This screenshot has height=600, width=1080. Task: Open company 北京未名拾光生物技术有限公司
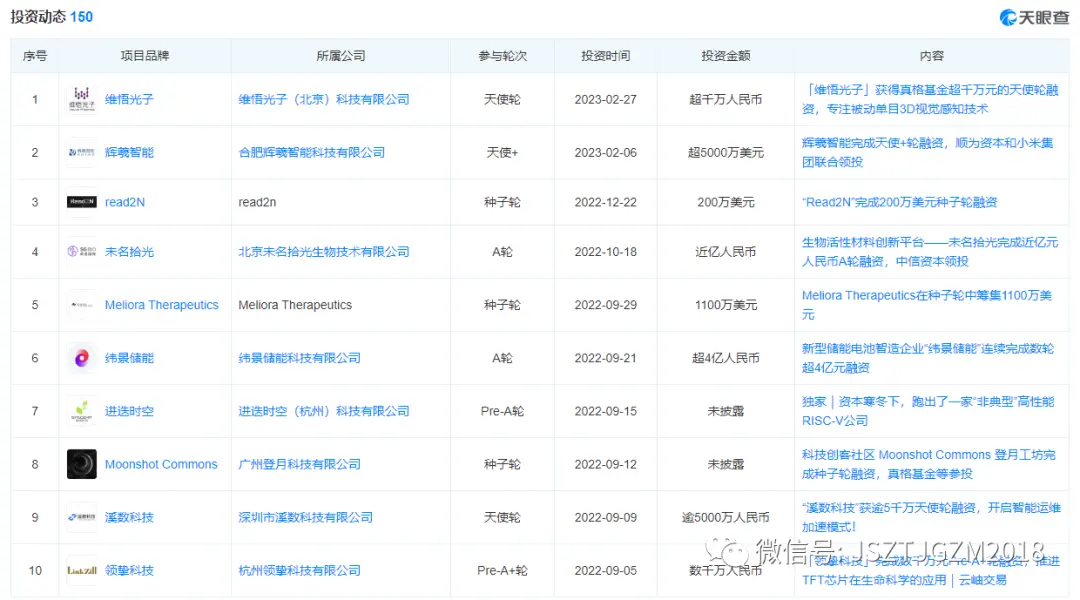pyautogui.click(x=324, y=251)
